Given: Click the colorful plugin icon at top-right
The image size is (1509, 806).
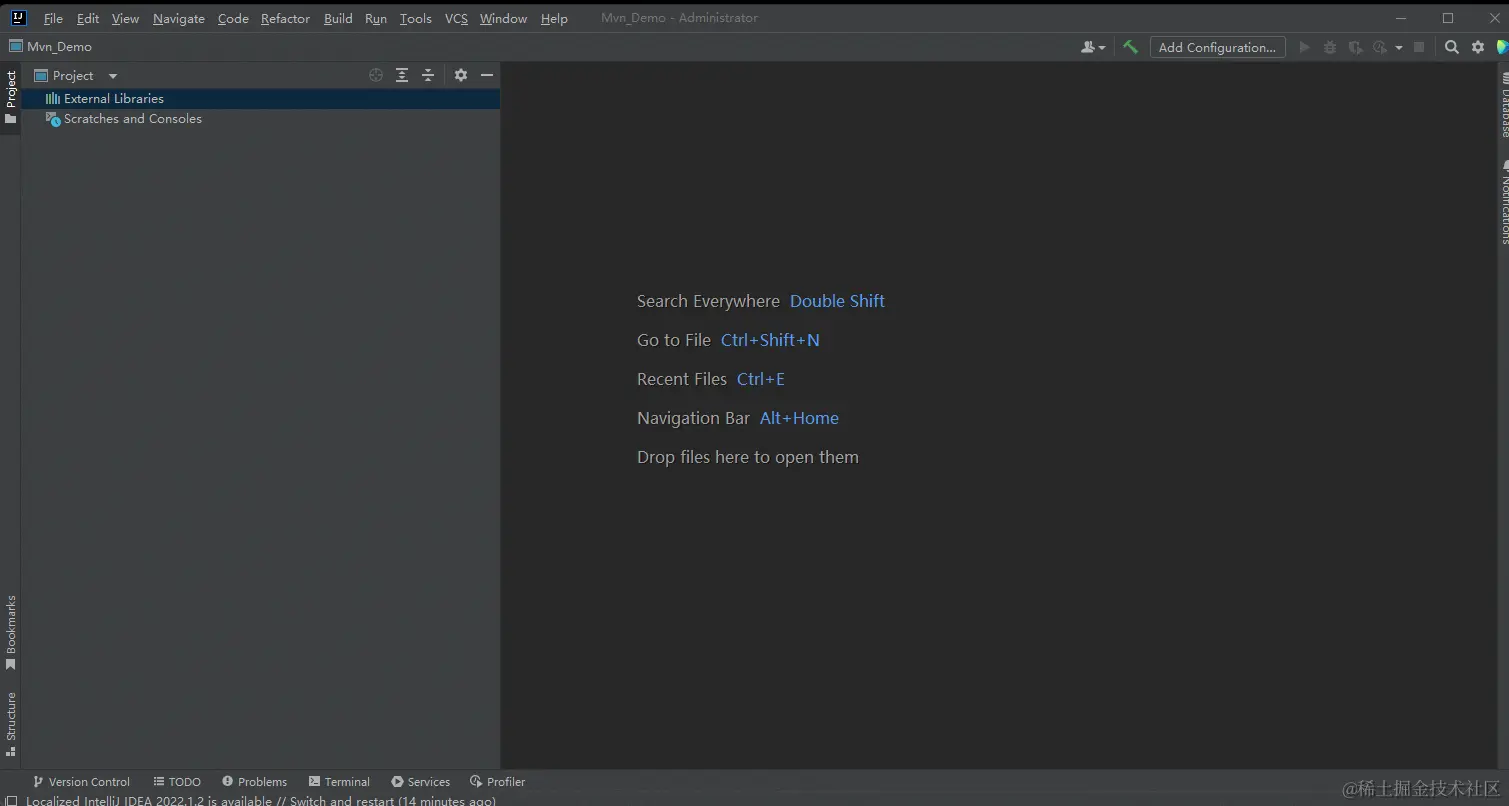Looking at the screenshot, I should (x=1502, y=47).
